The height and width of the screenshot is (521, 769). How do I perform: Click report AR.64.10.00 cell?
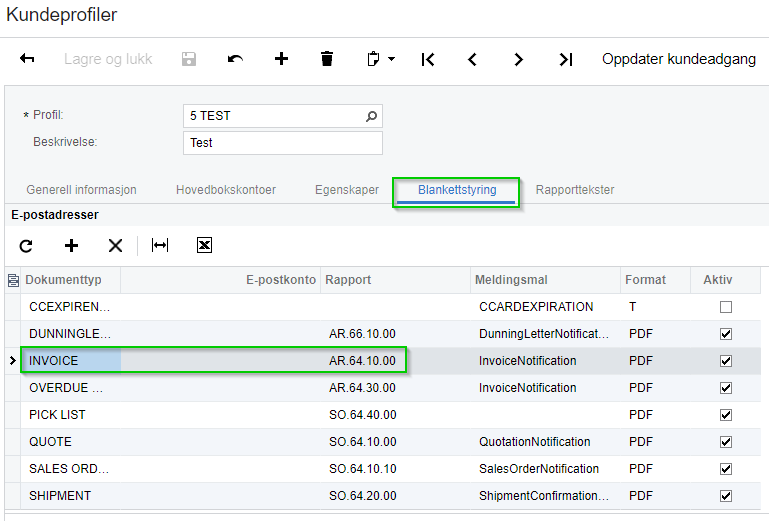tap(395, 361)
